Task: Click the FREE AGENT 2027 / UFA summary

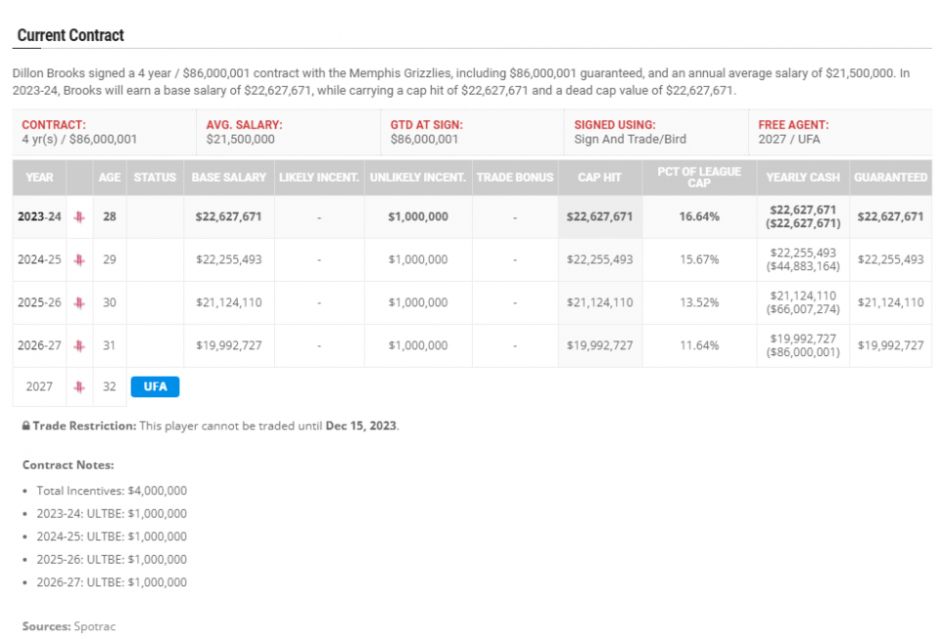Action: [x=840, y=132]
